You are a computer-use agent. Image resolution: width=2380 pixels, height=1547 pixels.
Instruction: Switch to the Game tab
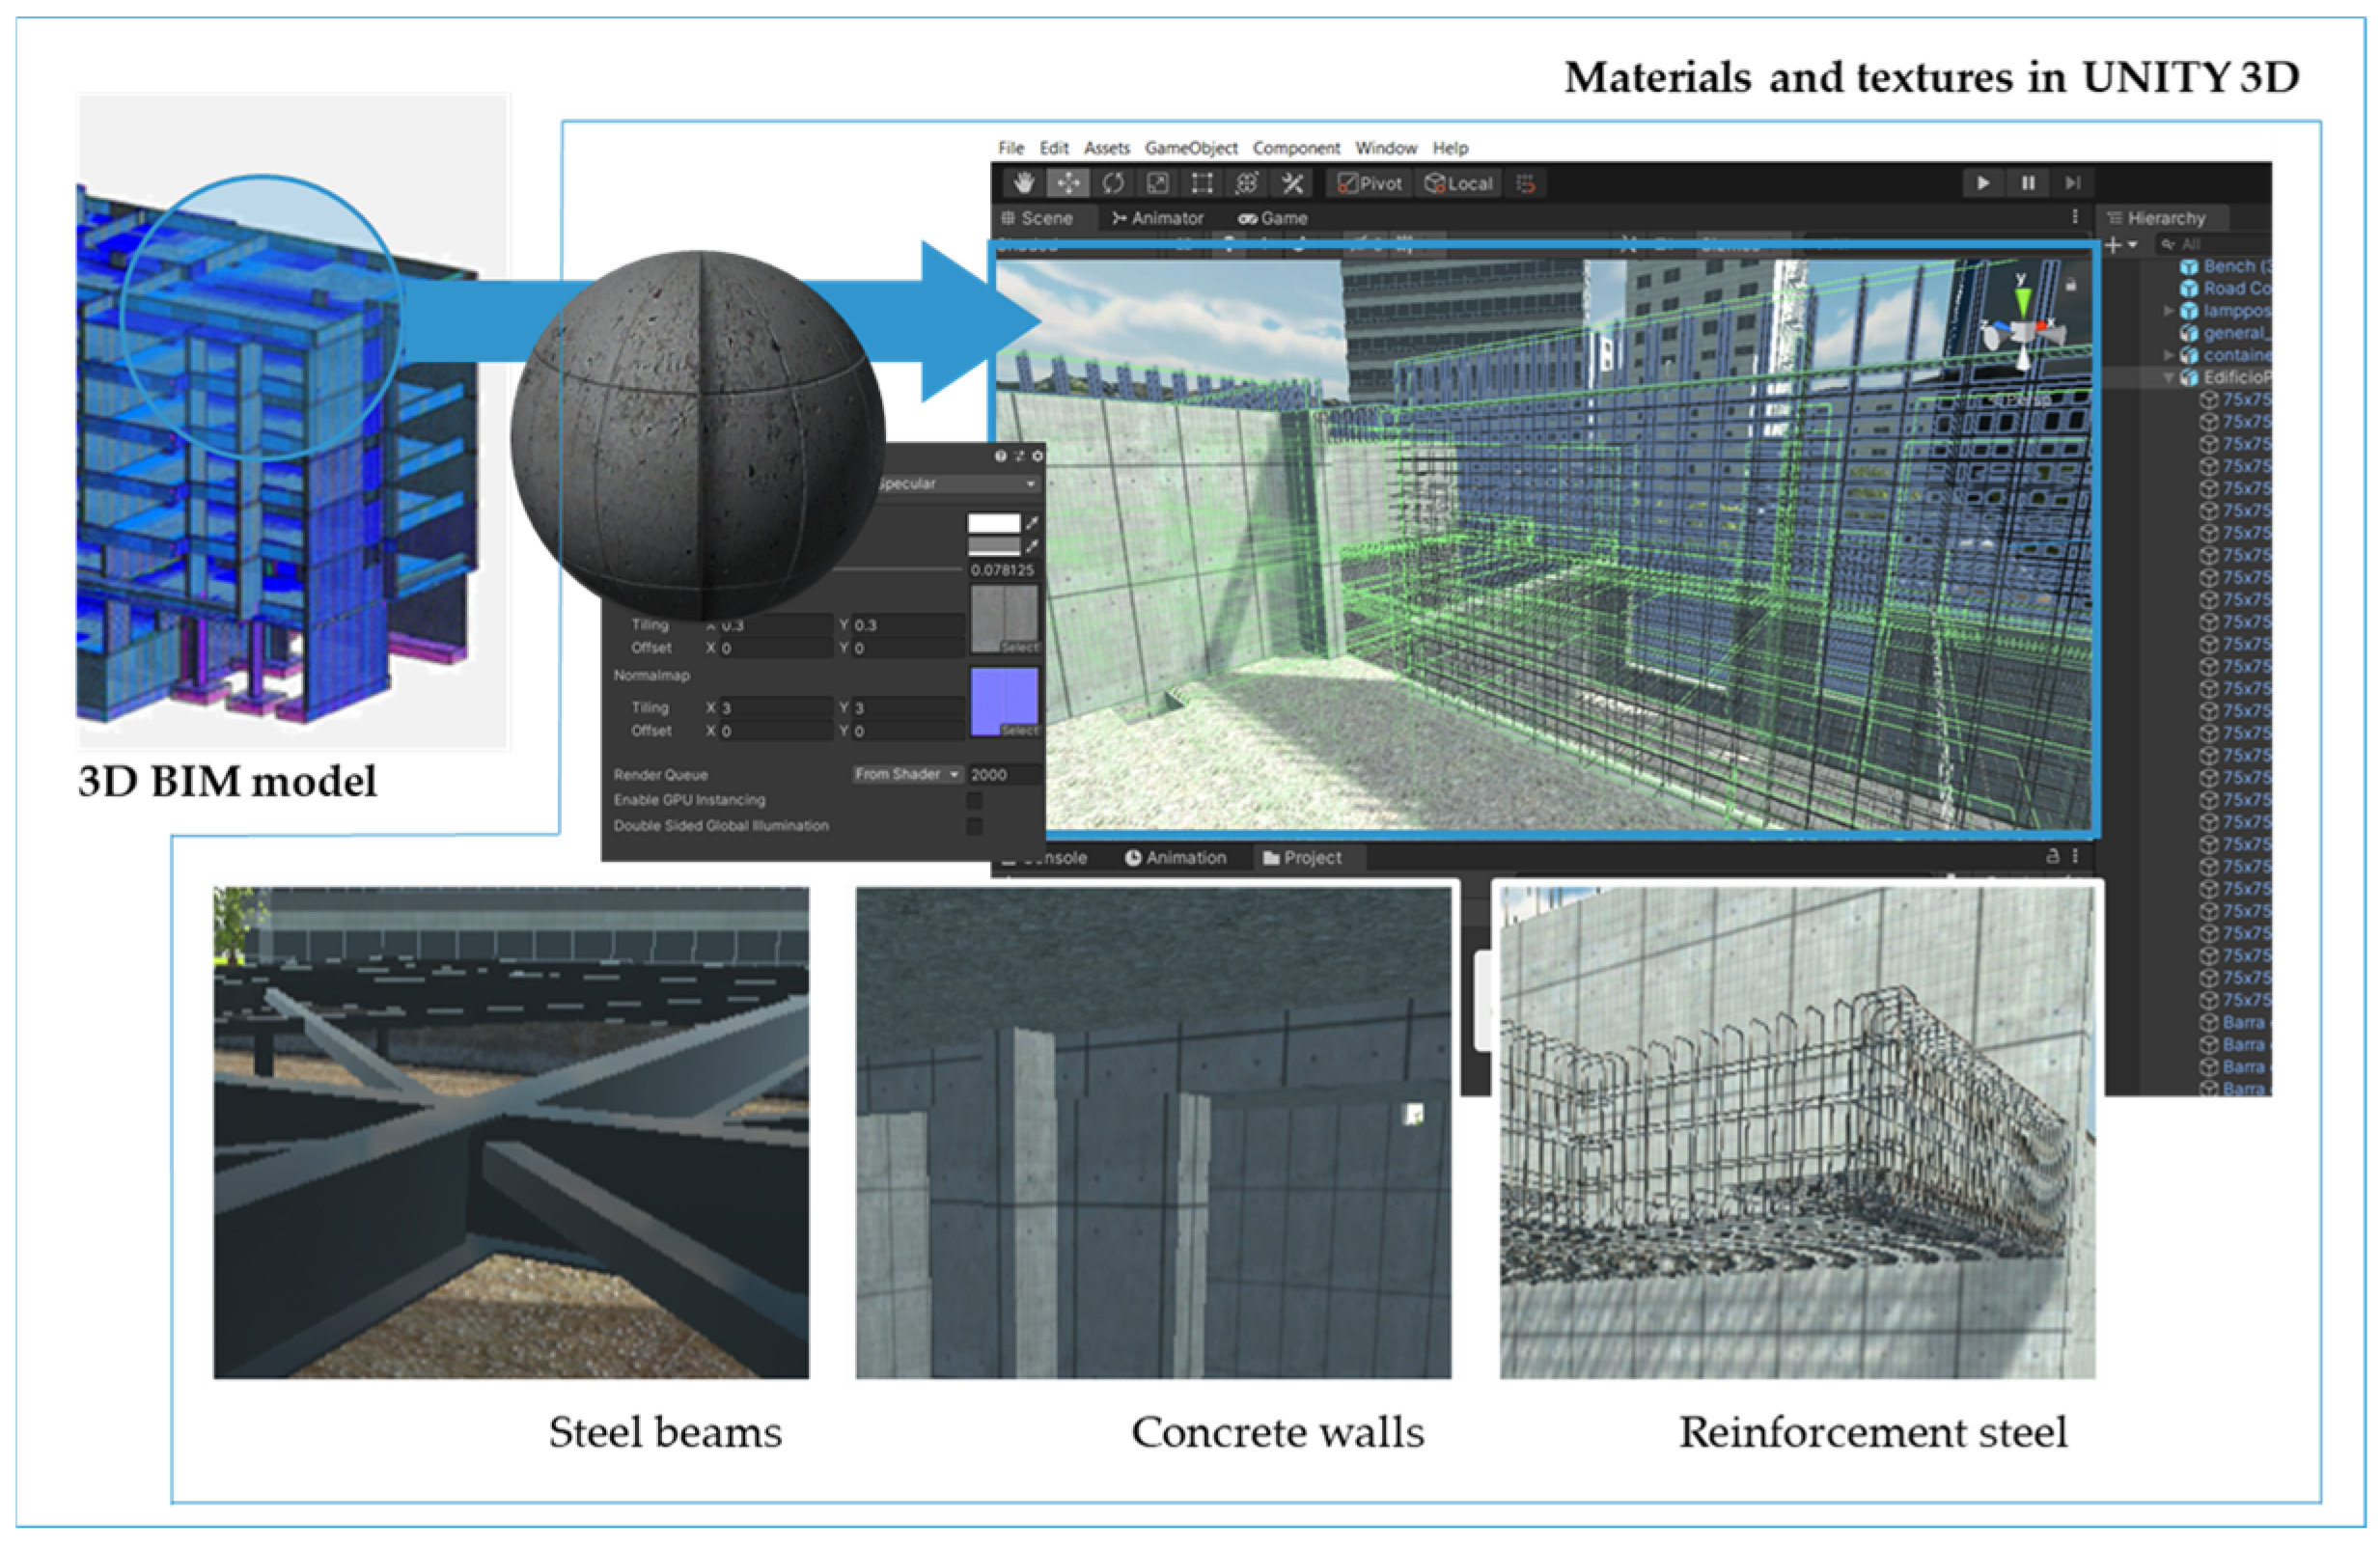coord(1273,218)
